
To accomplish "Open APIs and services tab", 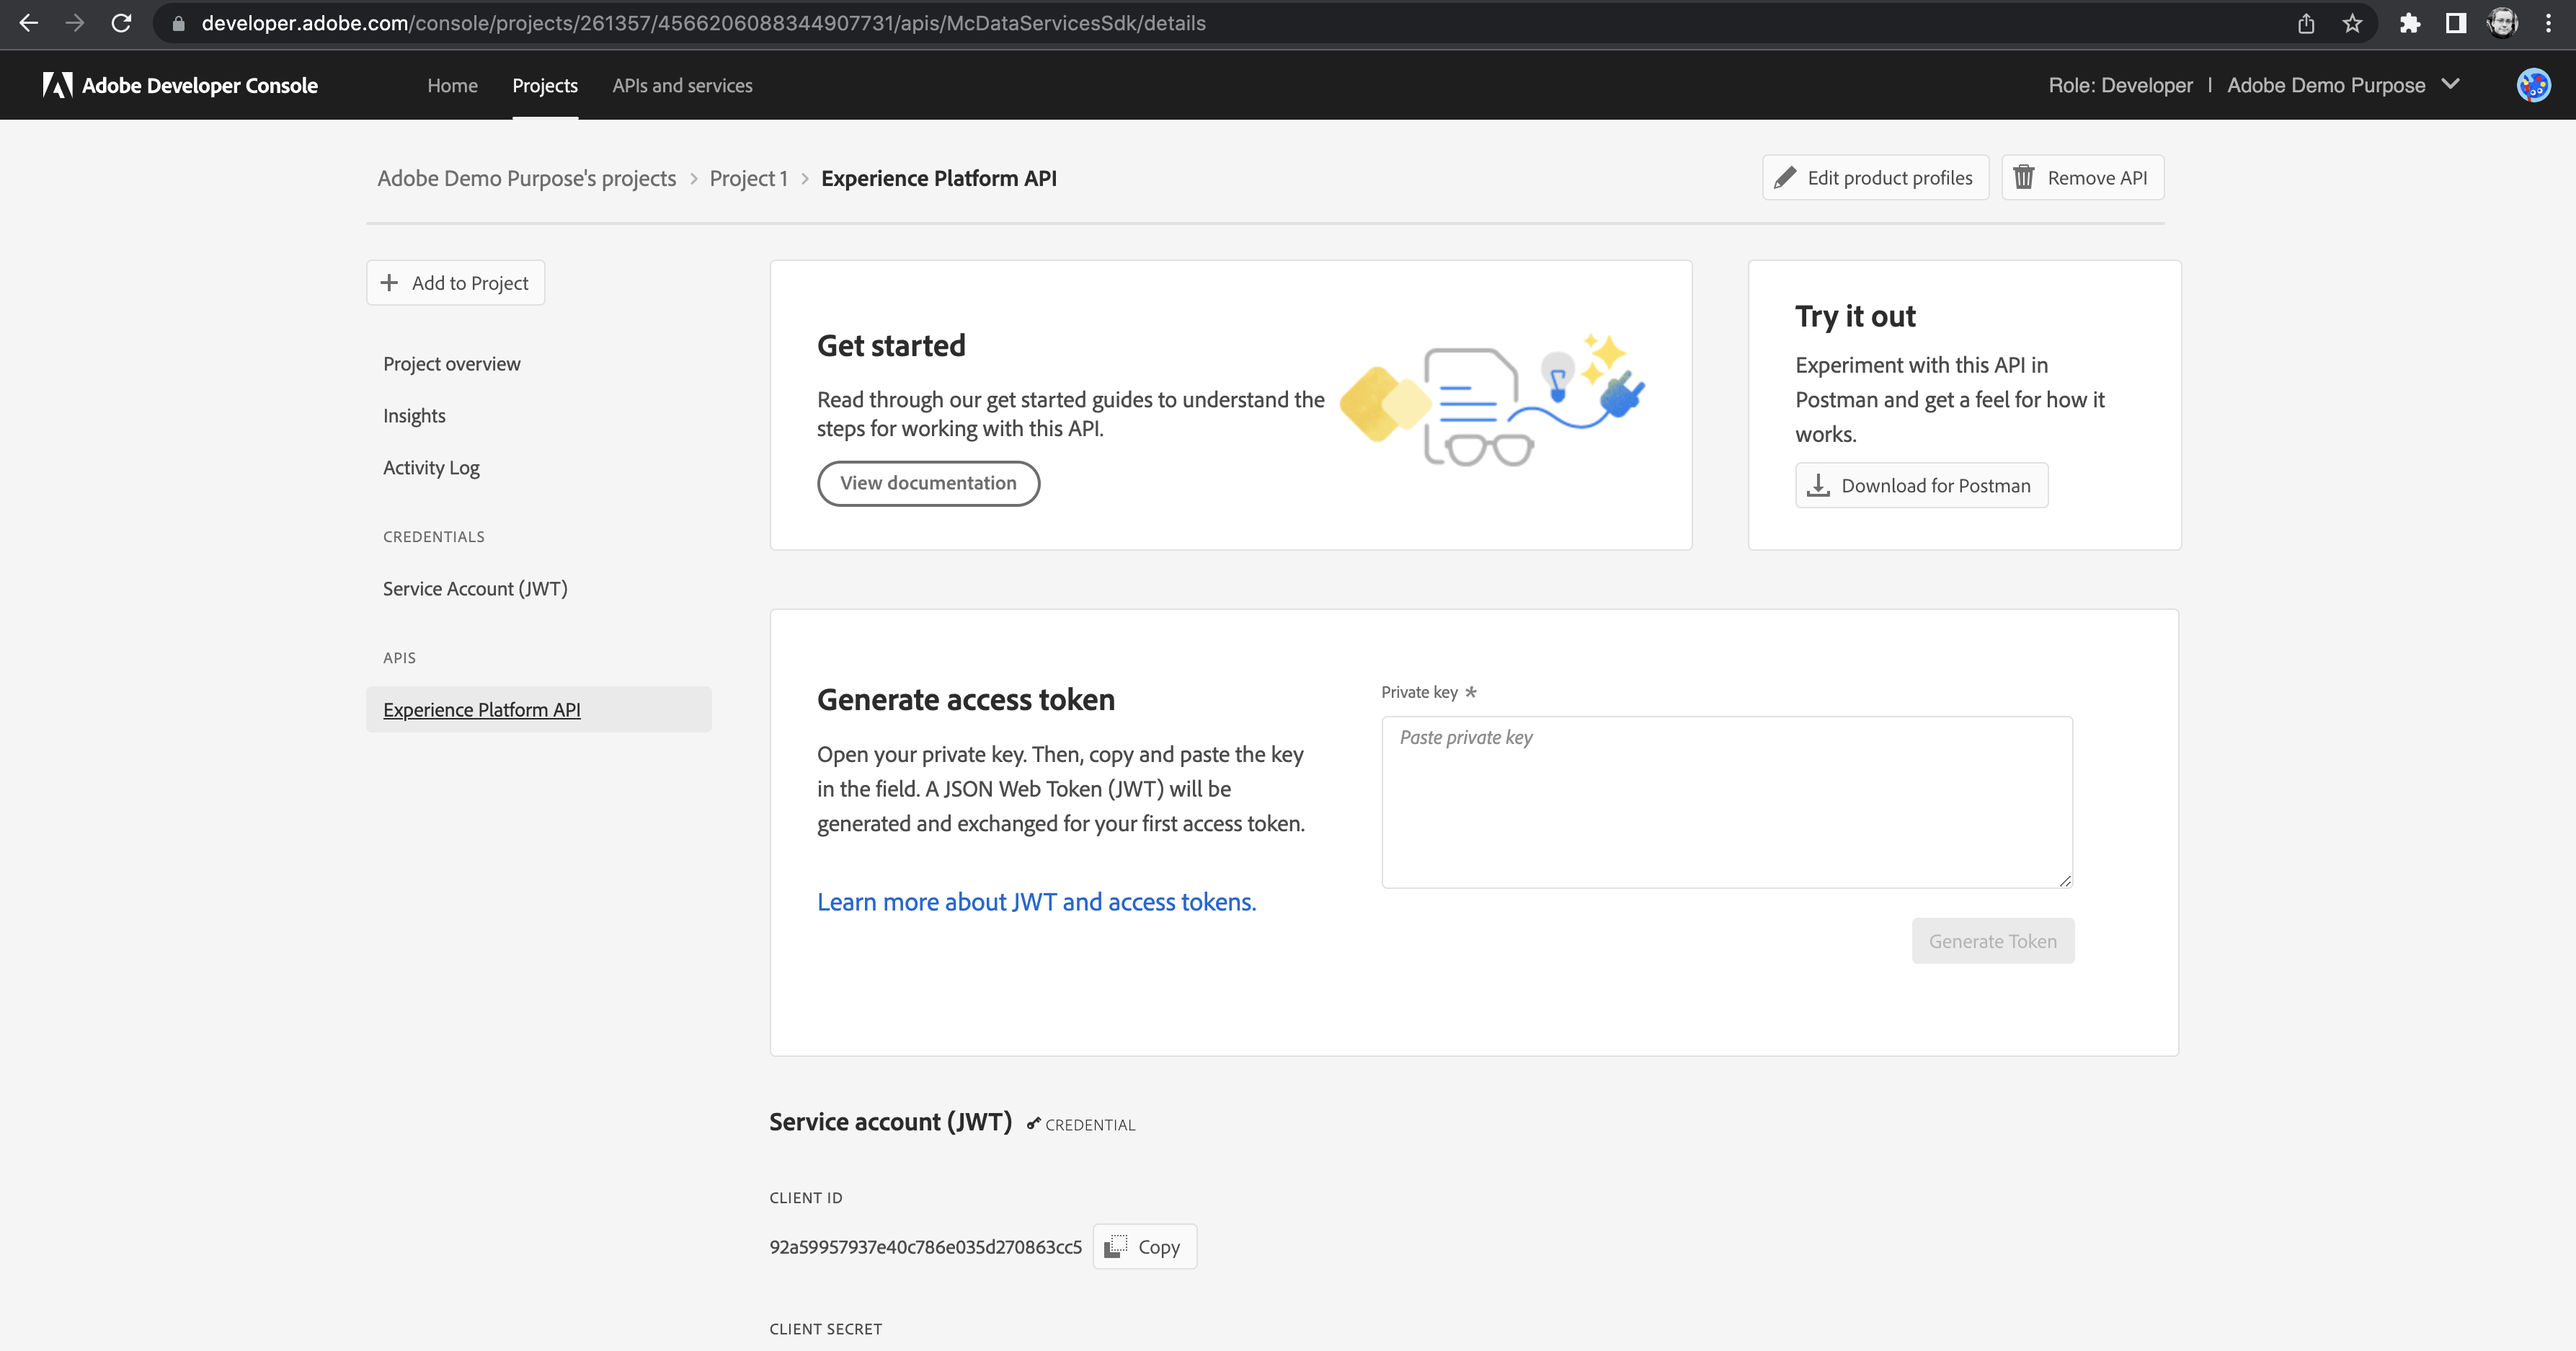I will (682, 85).
